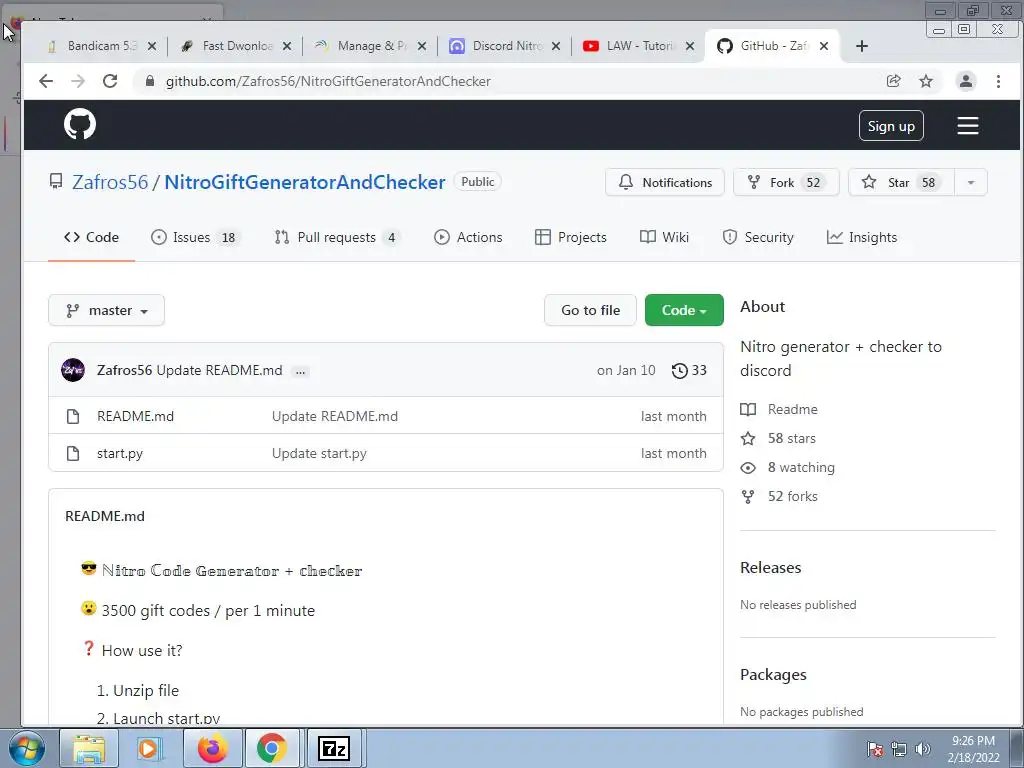Screen dimensions: 1024x768
Task: Star the repository
Action: (901, 182)
